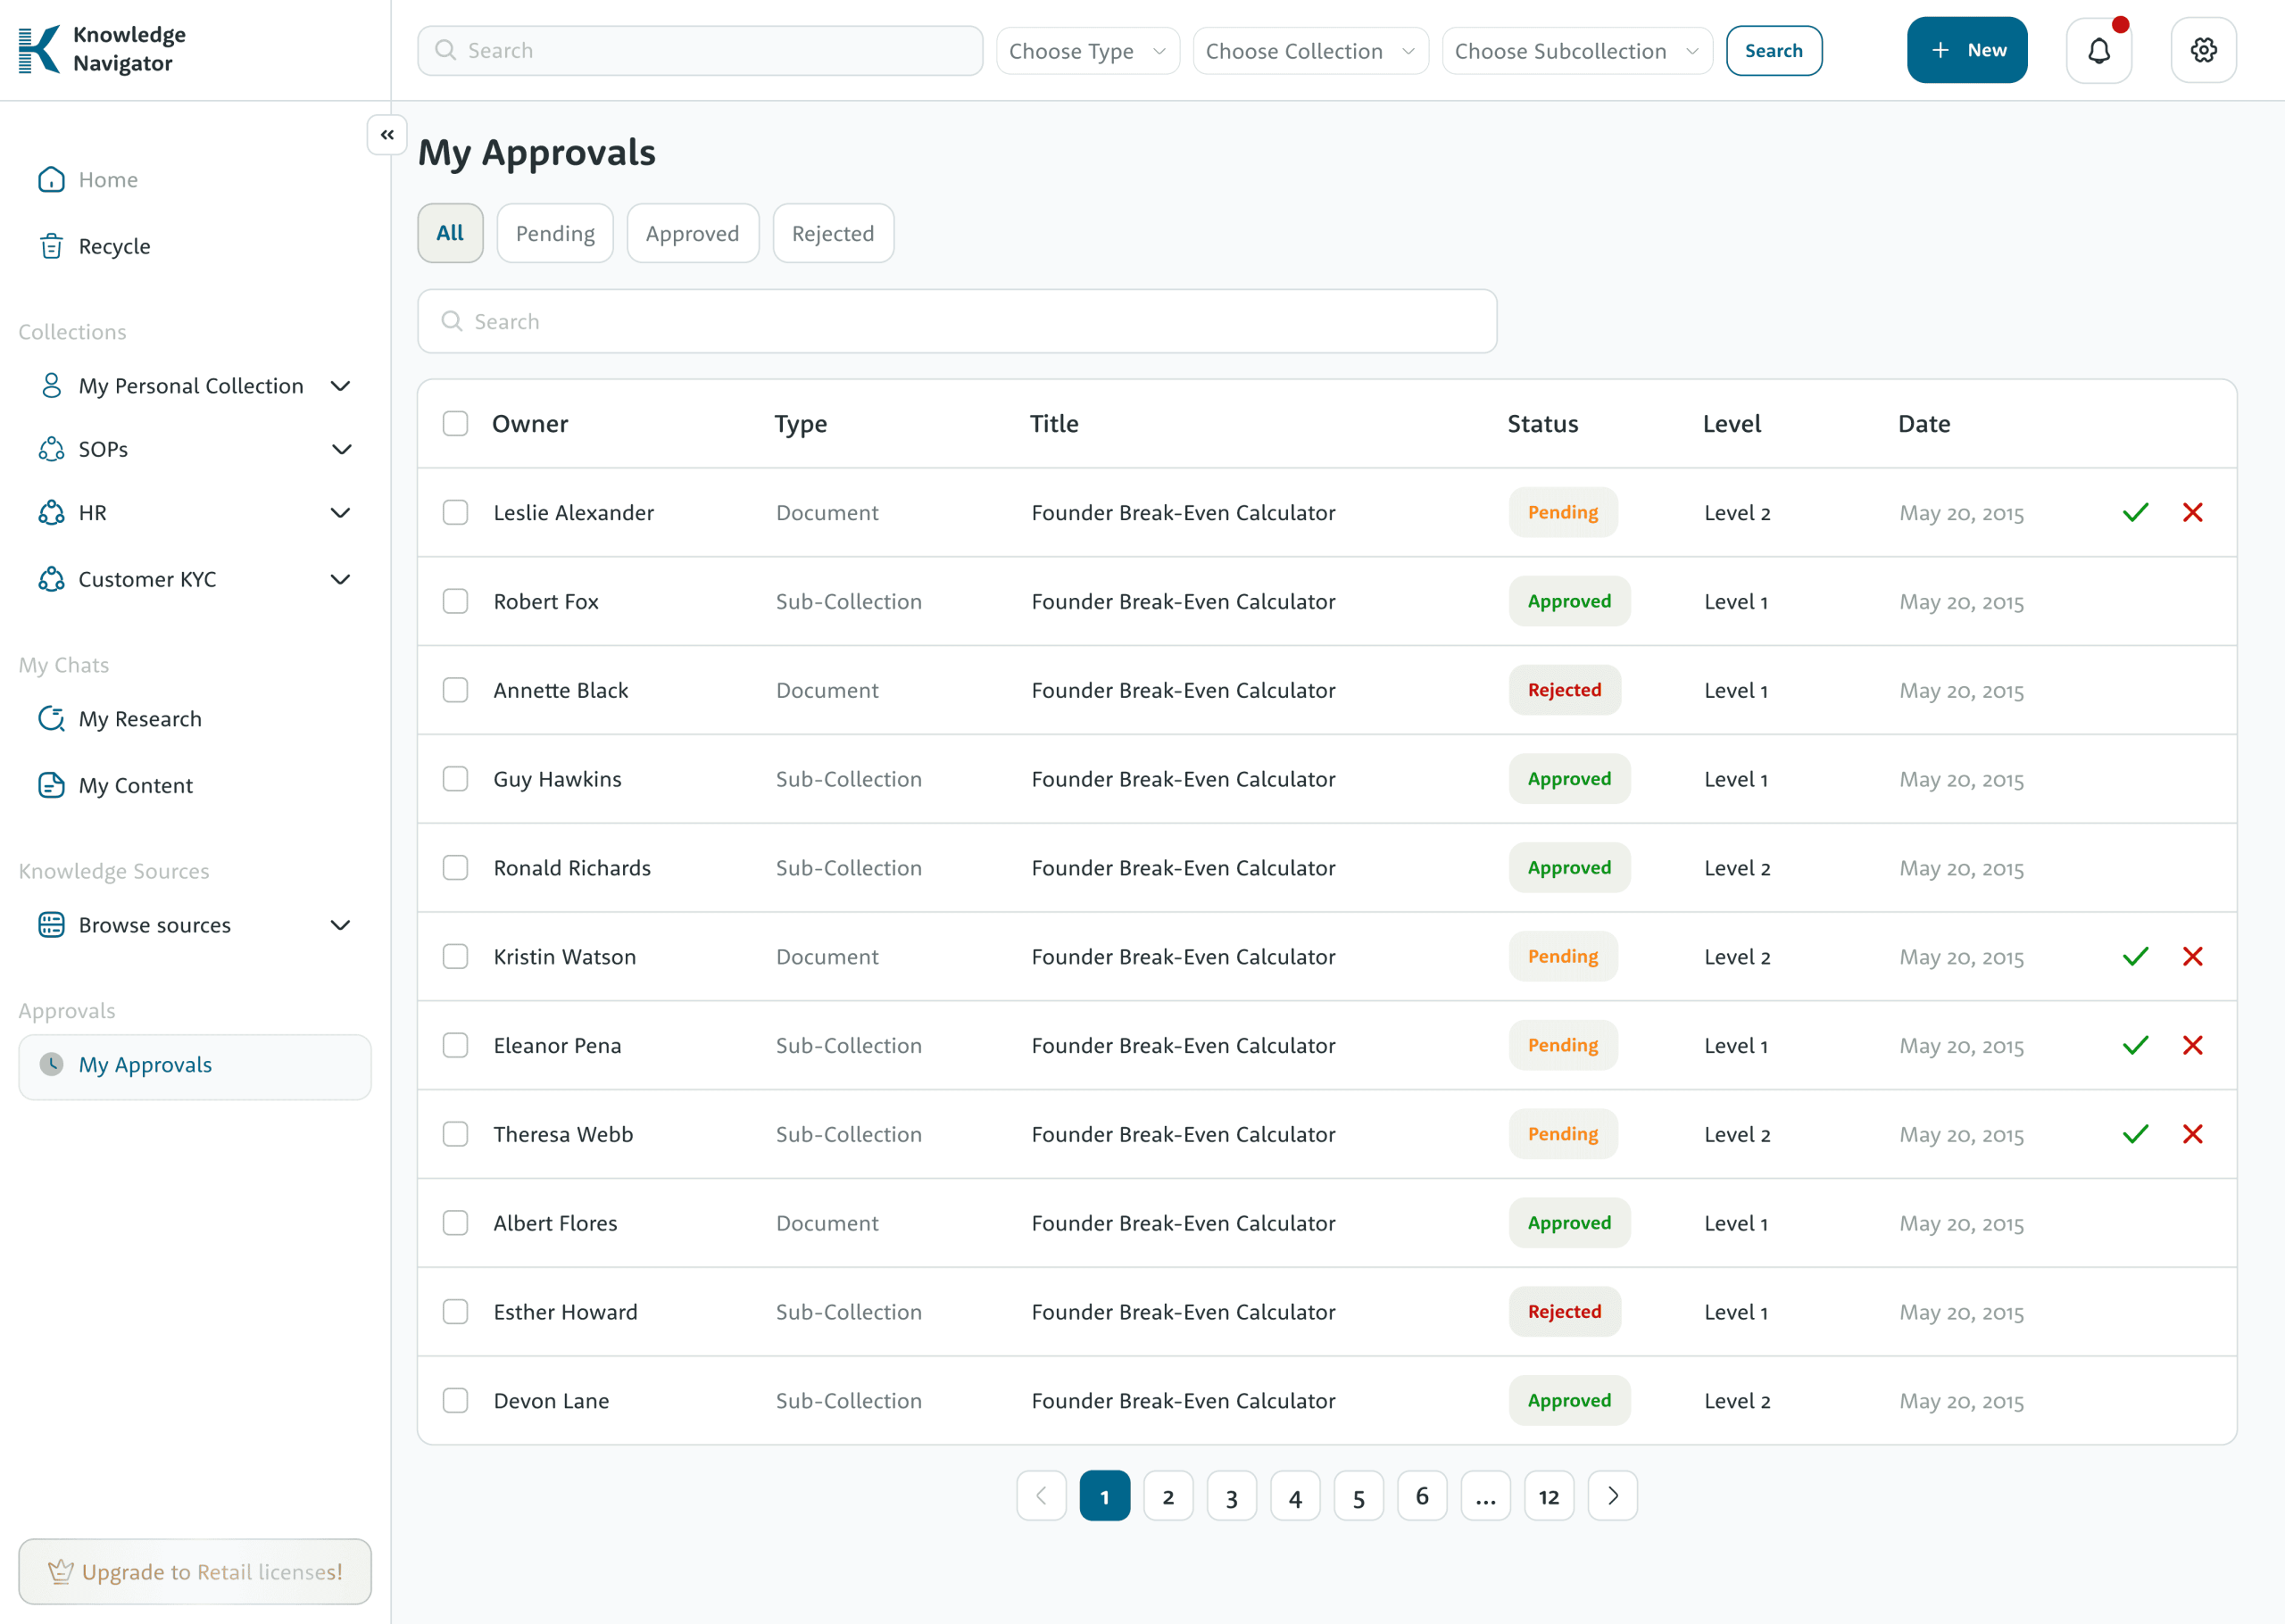Switch to the Pending tab
The image size is (2285, 1624).
click(555, 234)
